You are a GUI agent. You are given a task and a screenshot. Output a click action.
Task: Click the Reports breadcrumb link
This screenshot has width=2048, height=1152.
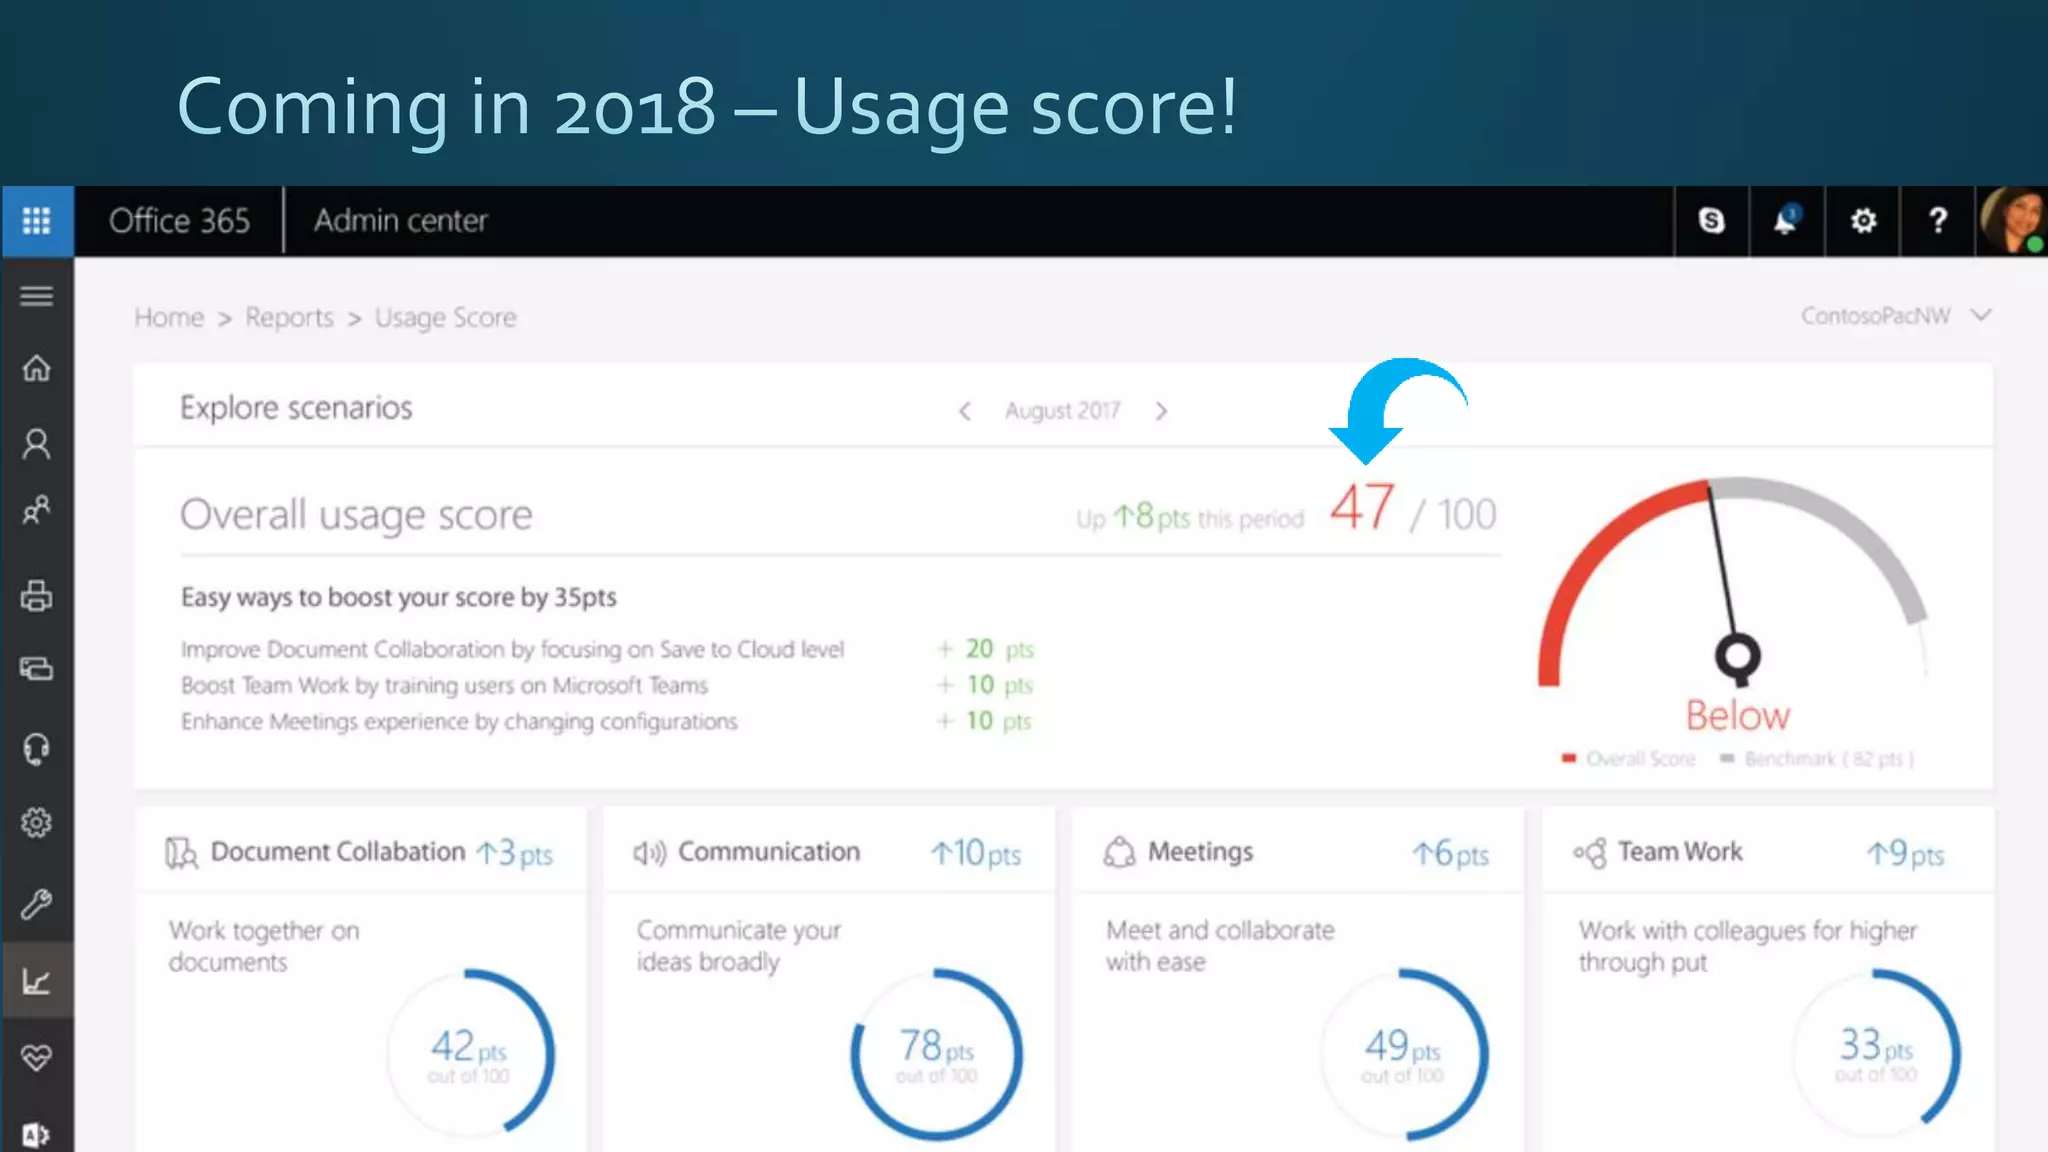pos(289,317)
